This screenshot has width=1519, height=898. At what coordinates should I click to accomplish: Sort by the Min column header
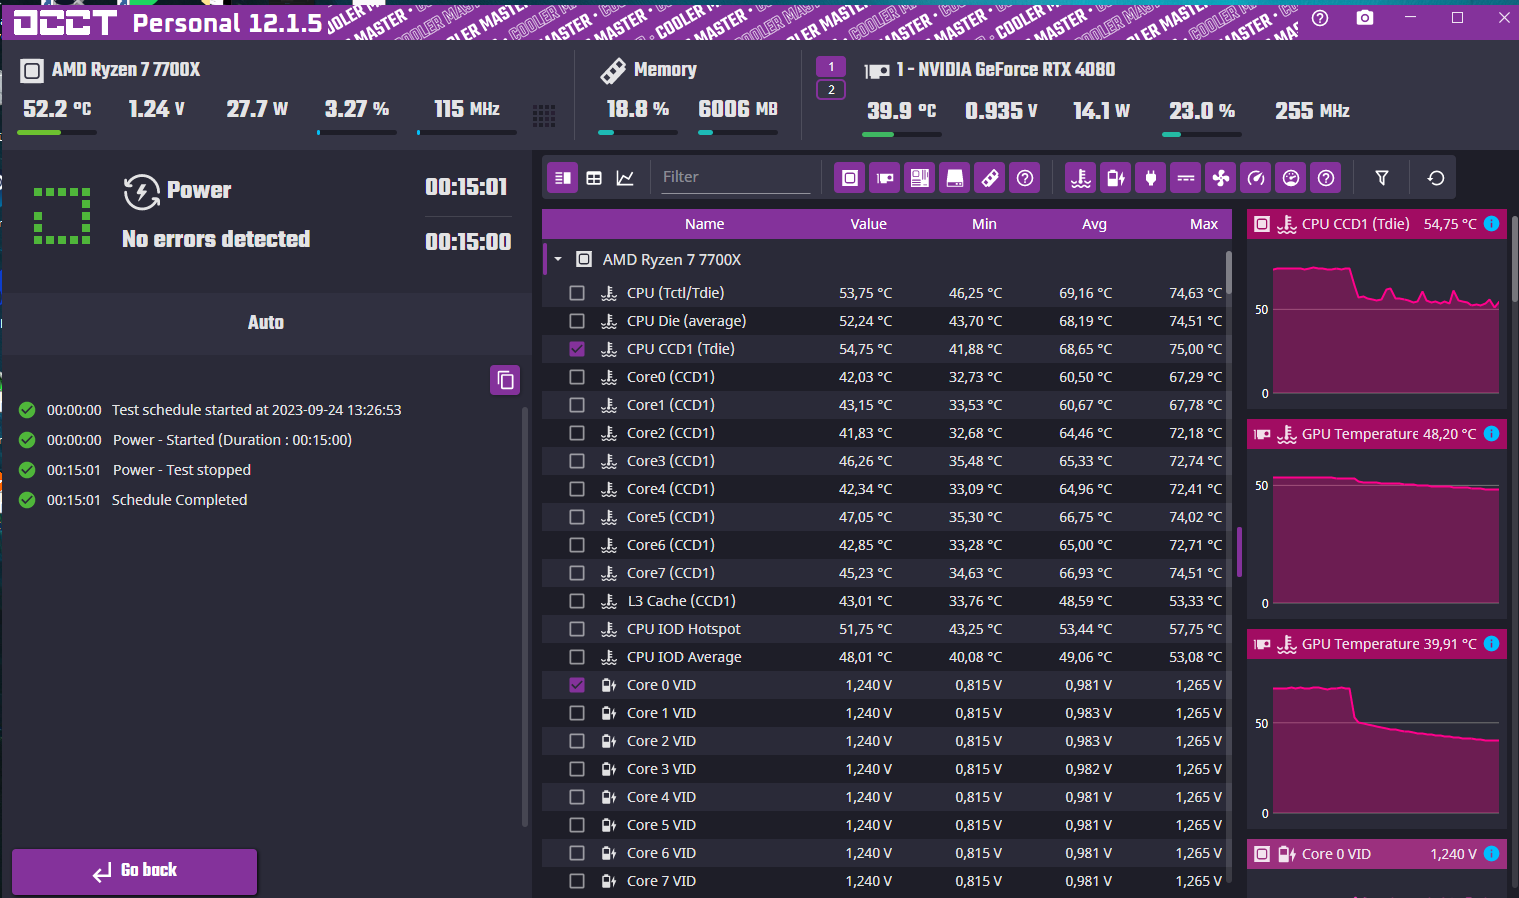984,224
